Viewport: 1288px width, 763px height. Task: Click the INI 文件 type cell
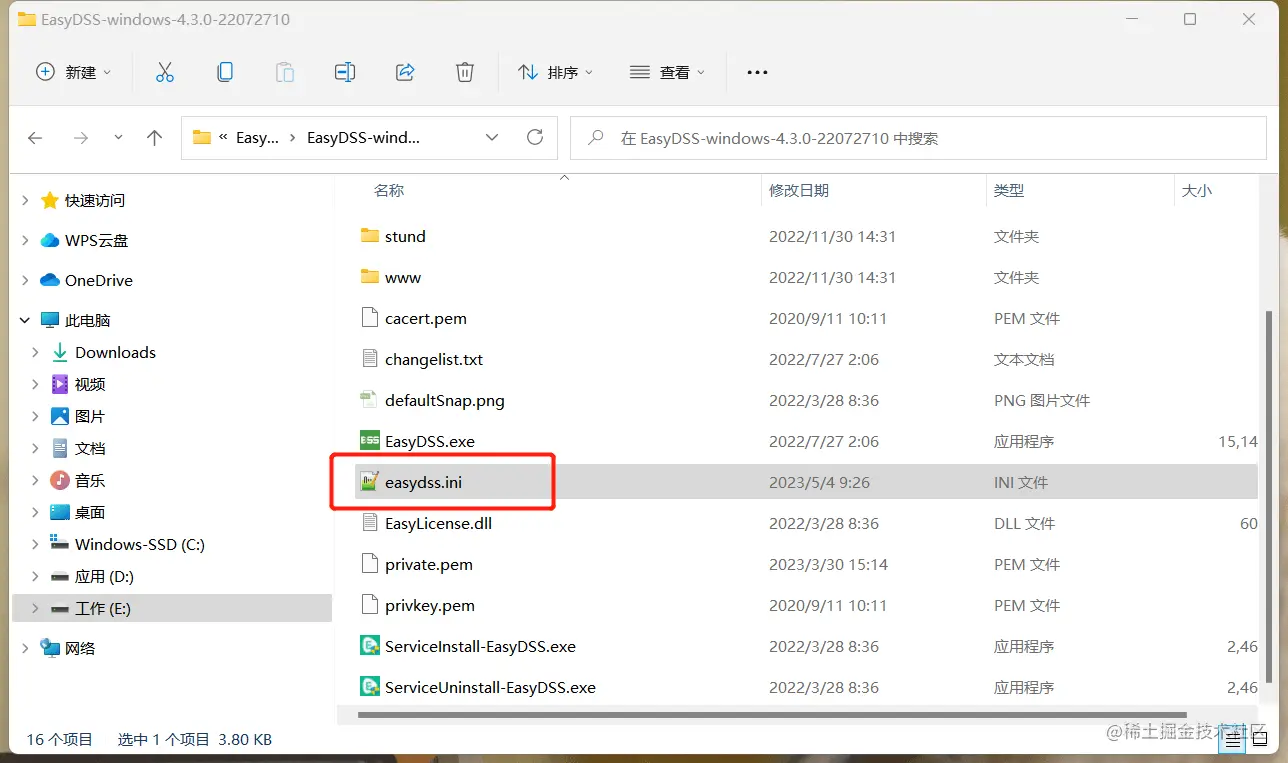pos(1021,482)
